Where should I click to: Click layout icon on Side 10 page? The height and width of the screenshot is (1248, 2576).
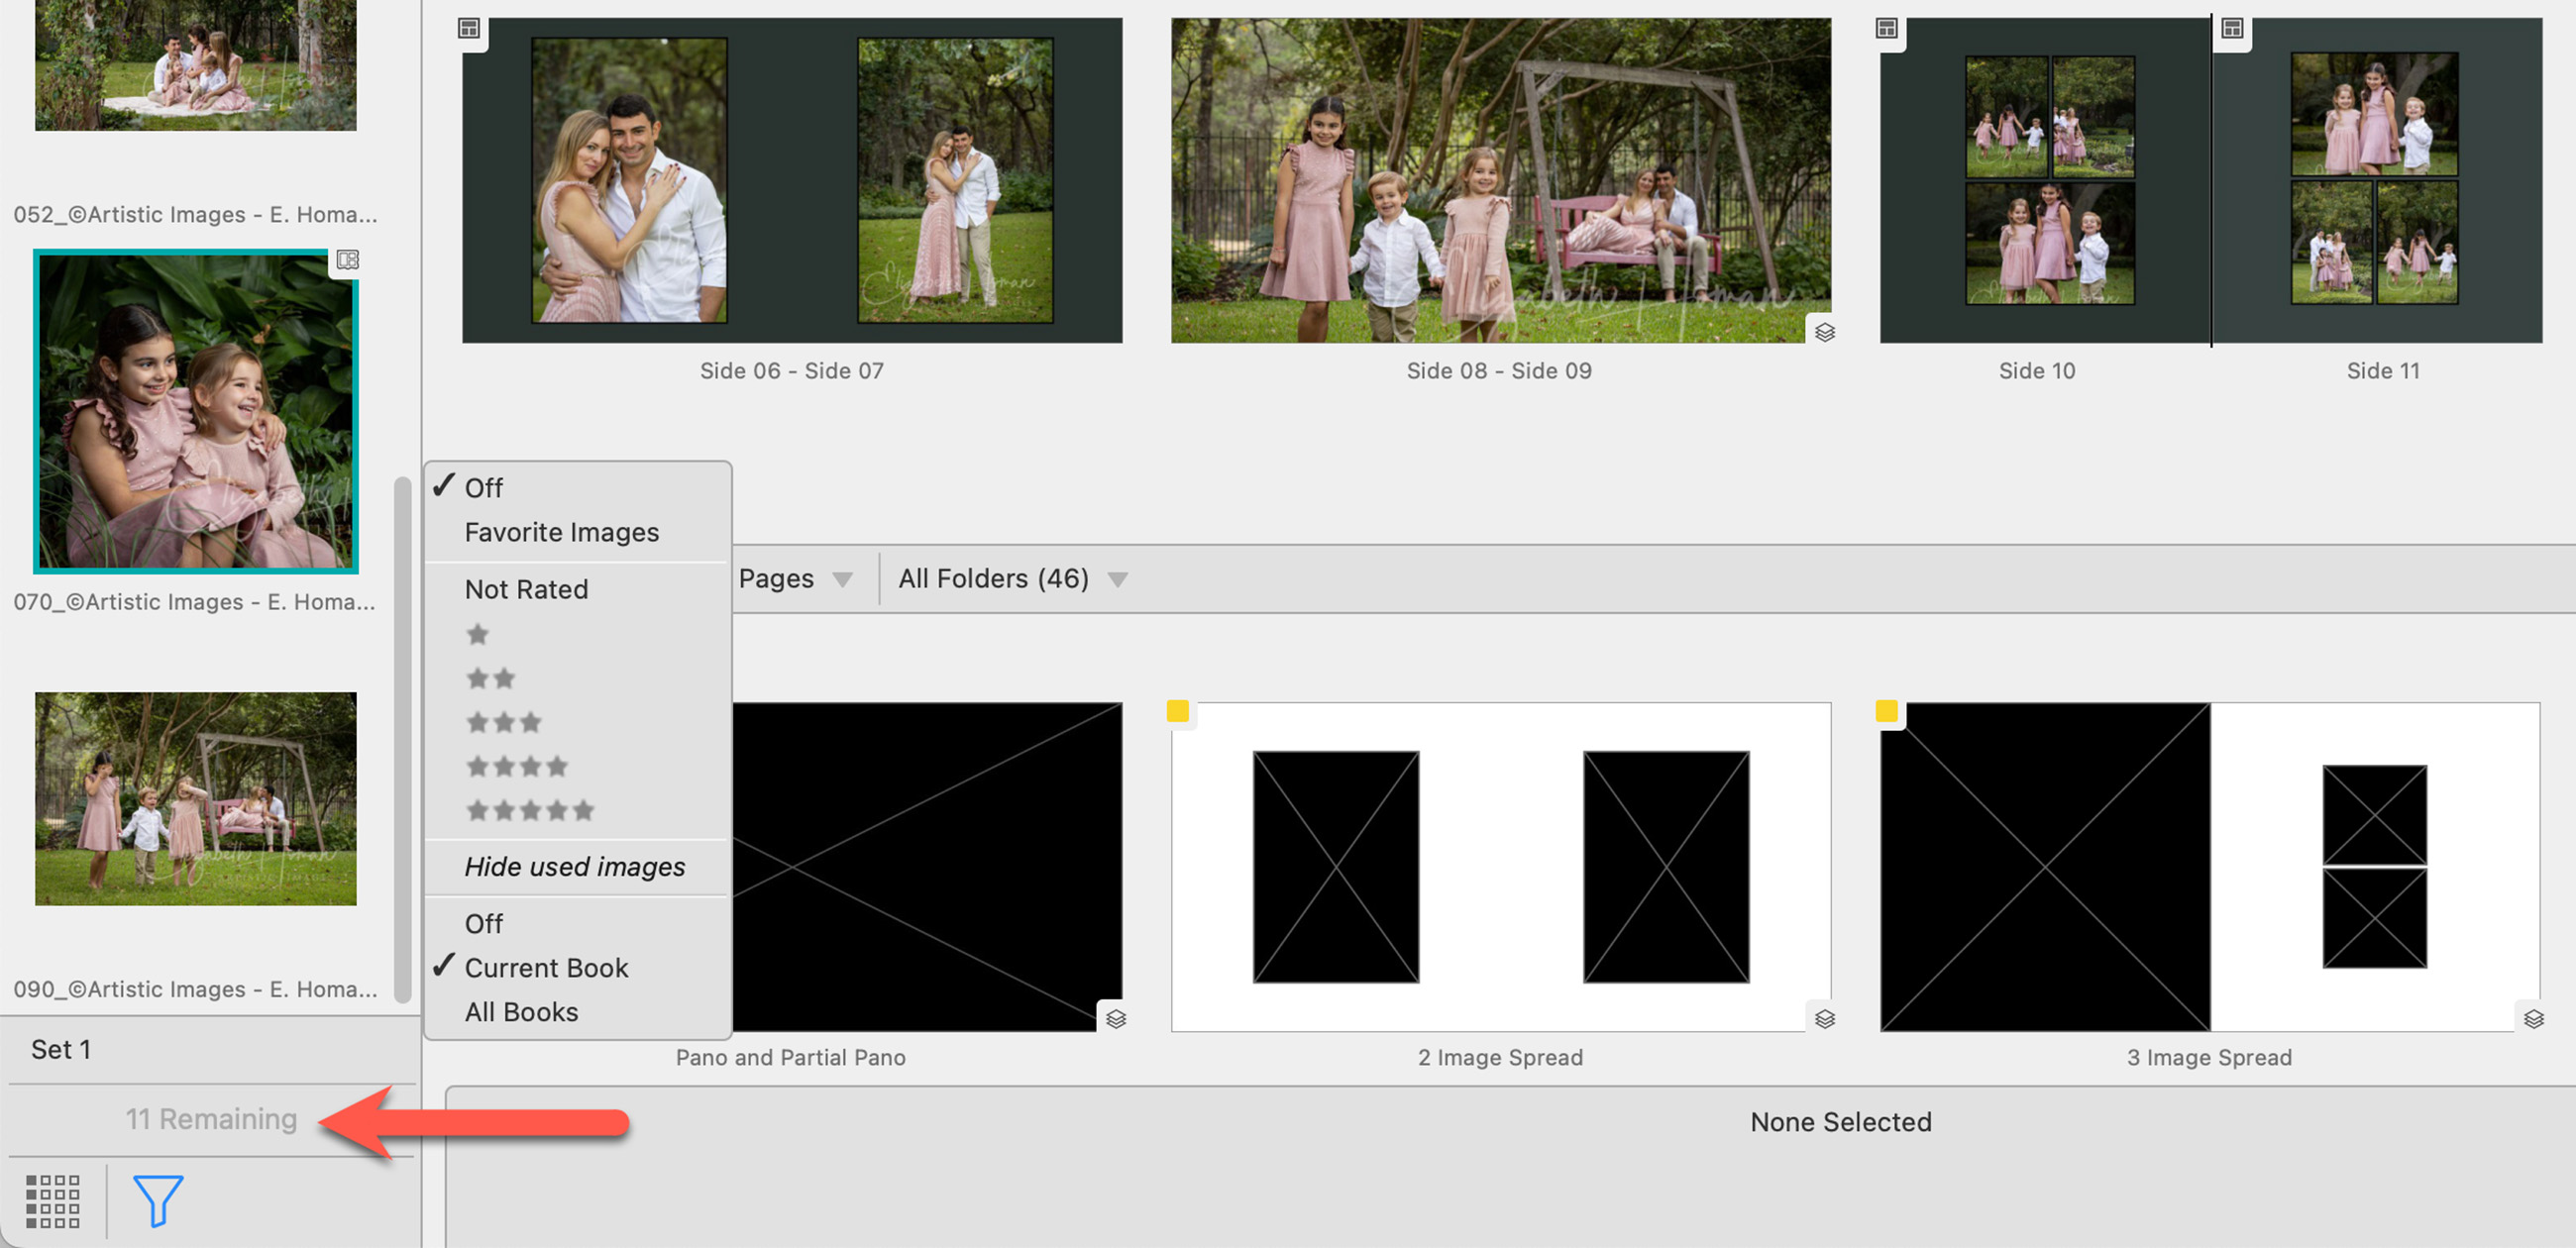click(x=1886, y=28)
